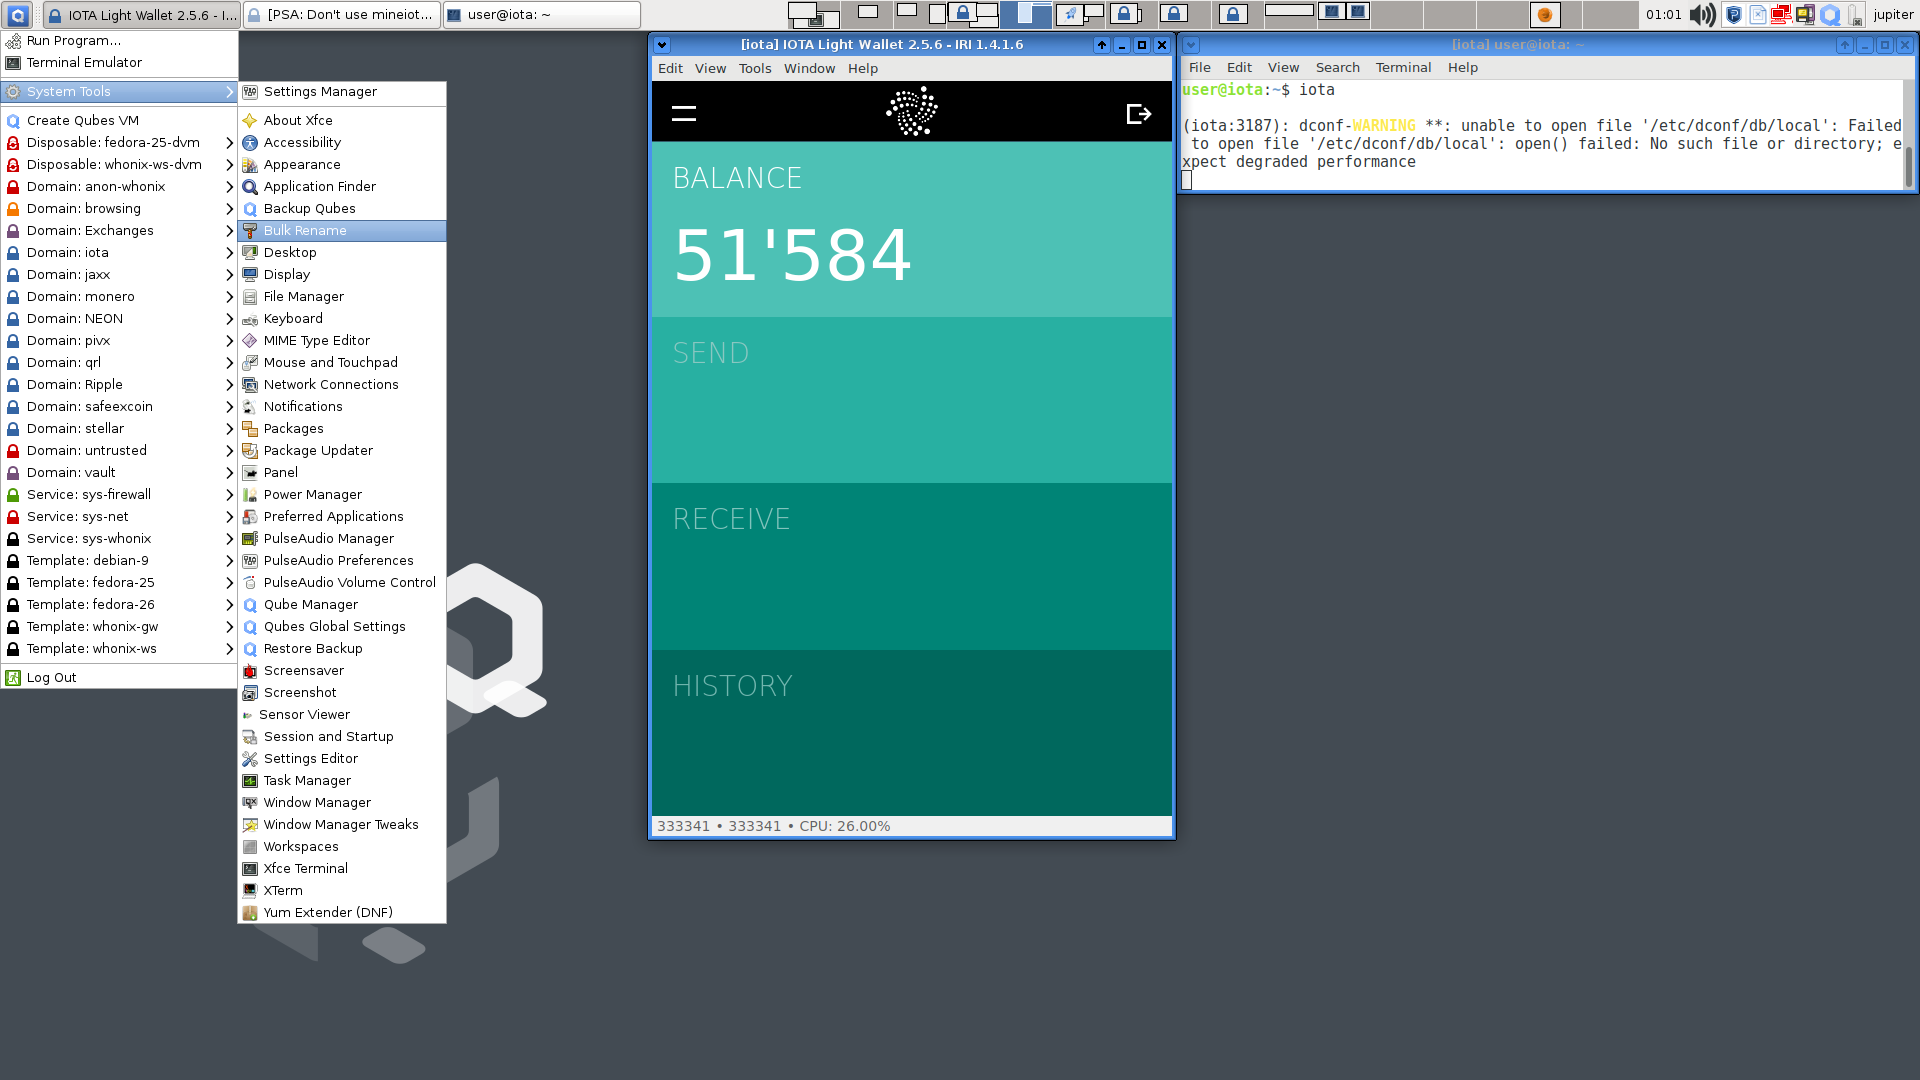Switch to PSA Don't use mineiot taskbar window
Image resolution: width=1920 pixels, height=1080 pixels.
[x=341, y=15]
